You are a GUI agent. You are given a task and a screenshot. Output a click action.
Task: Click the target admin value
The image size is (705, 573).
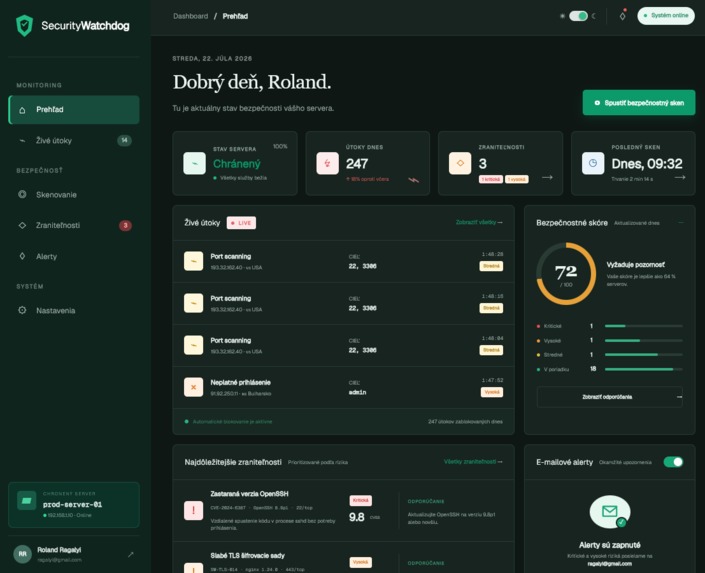click(x=357, y=393)
